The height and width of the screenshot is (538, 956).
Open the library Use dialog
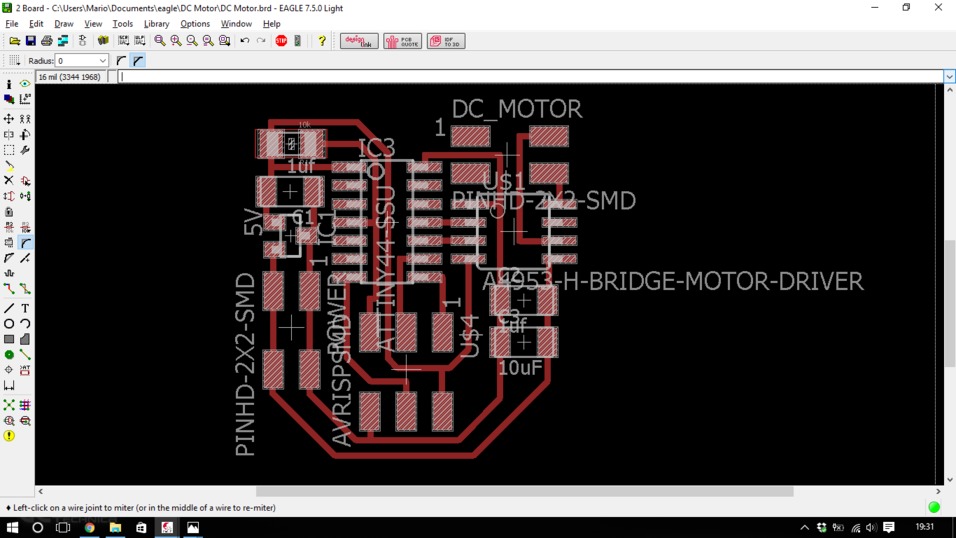(x=103, y=41)
